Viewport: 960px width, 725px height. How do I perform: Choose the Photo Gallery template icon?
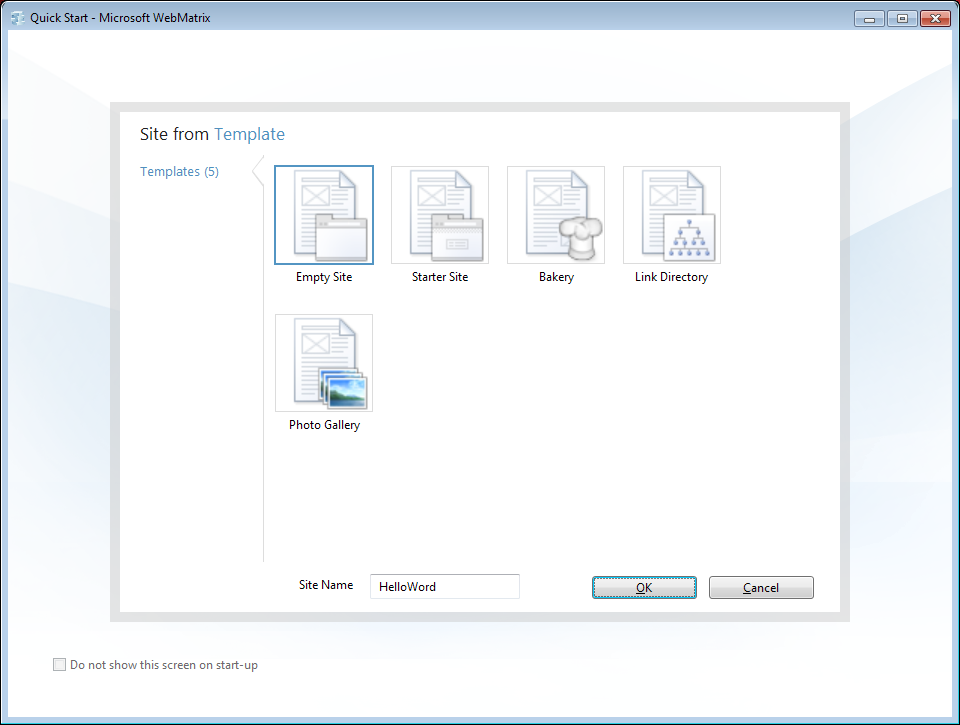tap(324, 363)
